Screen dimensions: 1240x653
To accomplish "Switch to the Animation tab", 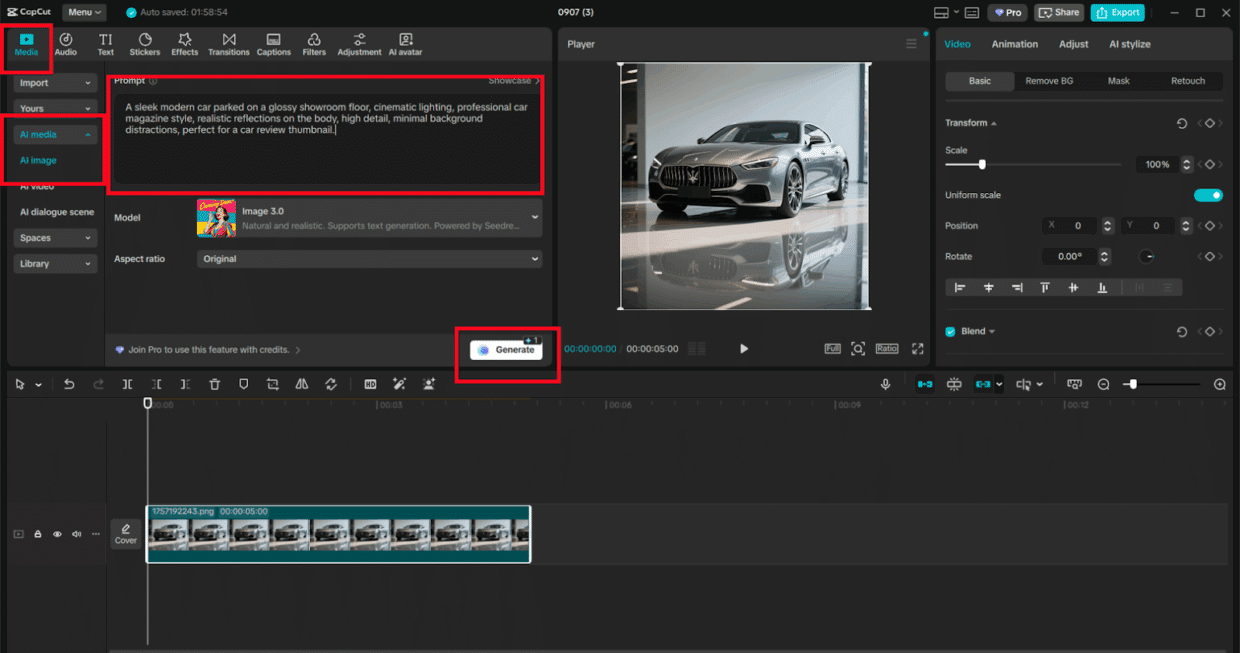I will pyautogui.click(x=1014, y=44).
